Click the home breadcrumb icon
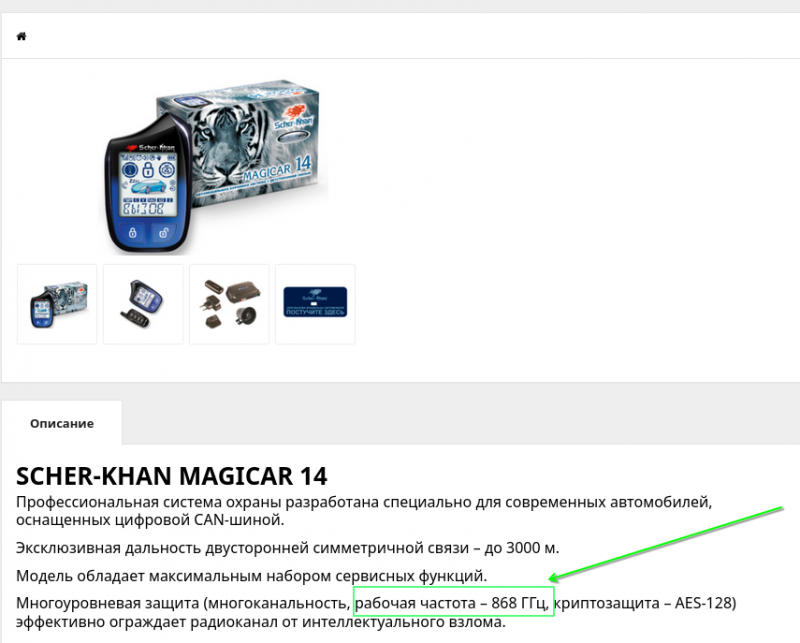The height and width of the screenshot is (643, 800). [x=21, y=36]
